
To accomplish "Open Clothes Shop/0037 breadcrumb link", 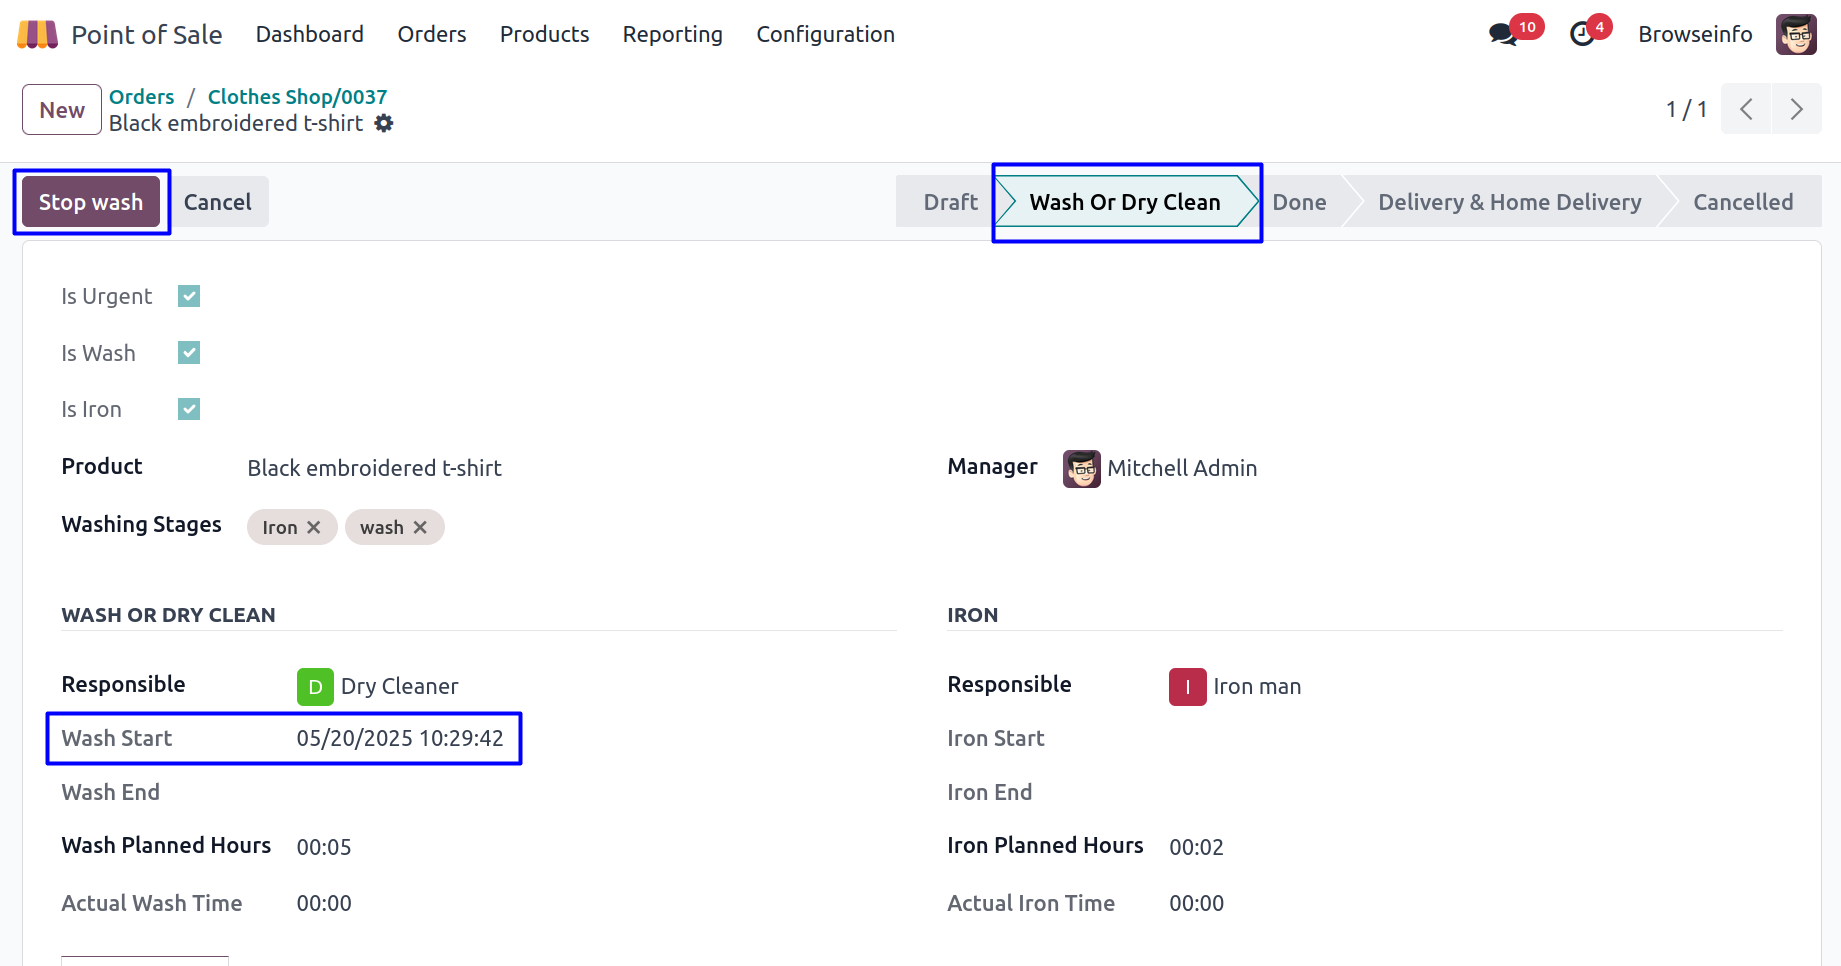I will [x=297, y=97].
